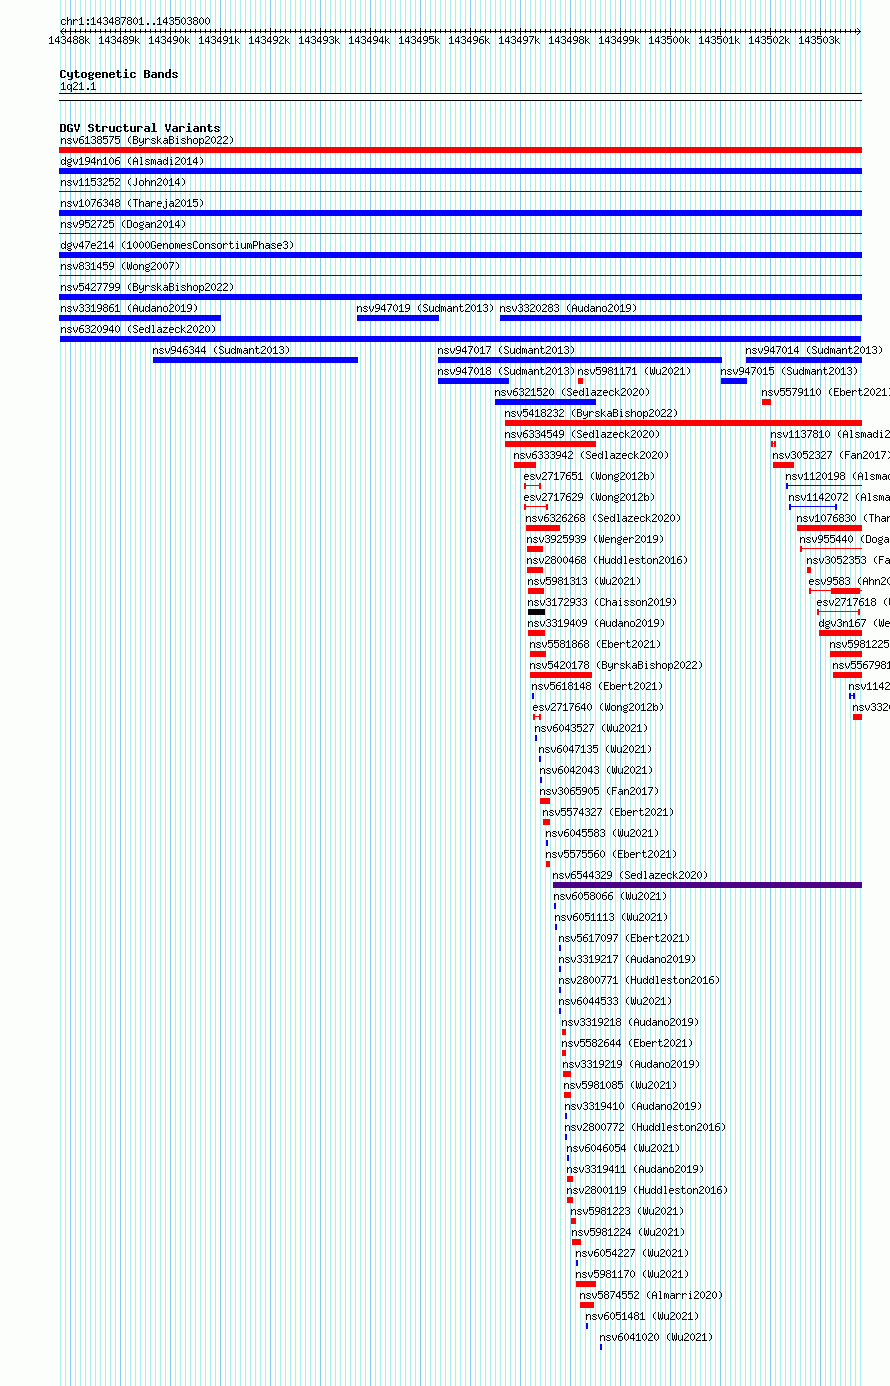Click the chr1:143487801..143503800 coordinates

pos(135,21)
